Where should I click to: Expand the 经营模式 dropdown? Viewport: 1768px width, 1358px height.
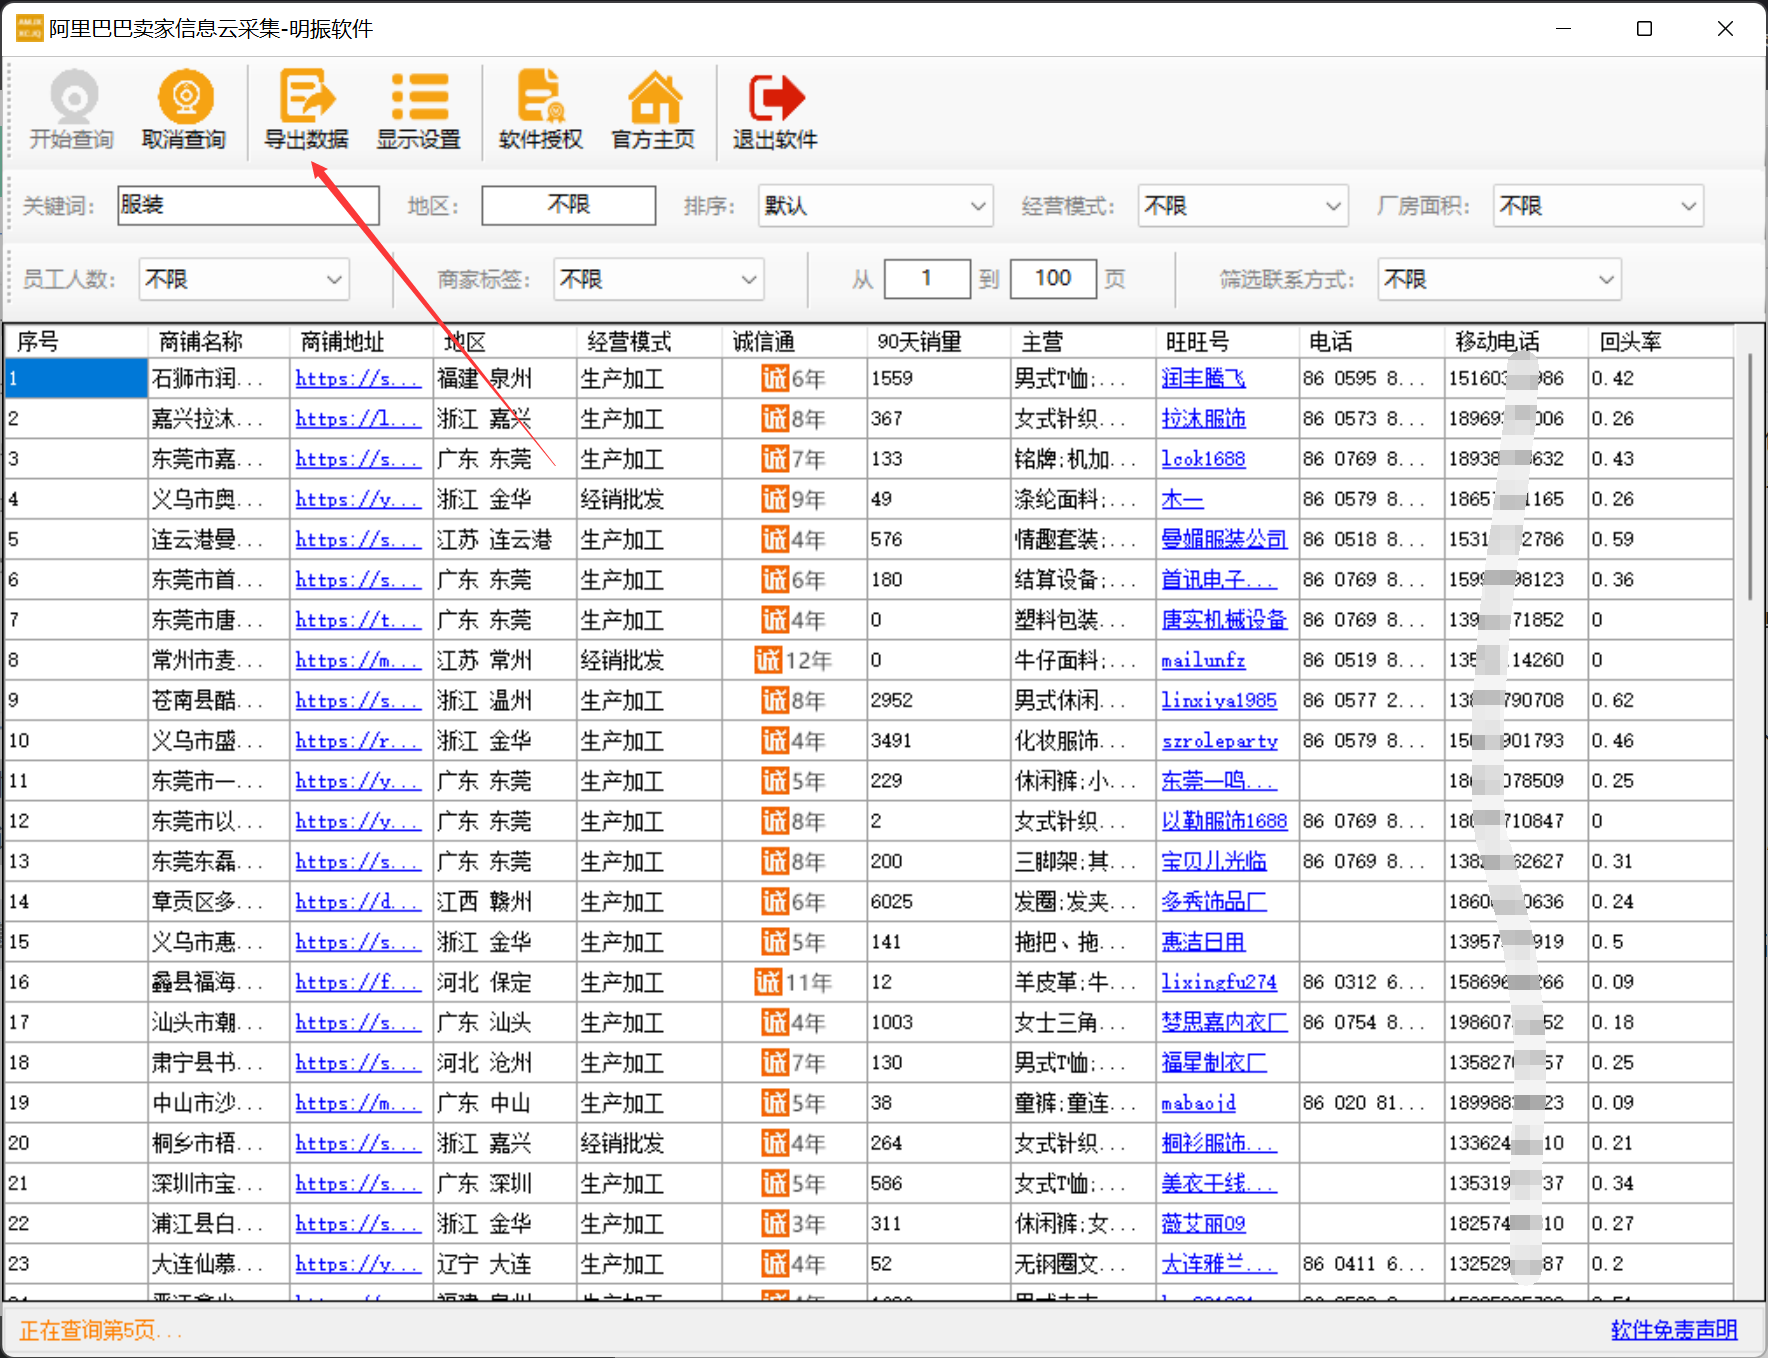tap(1243, 206)
